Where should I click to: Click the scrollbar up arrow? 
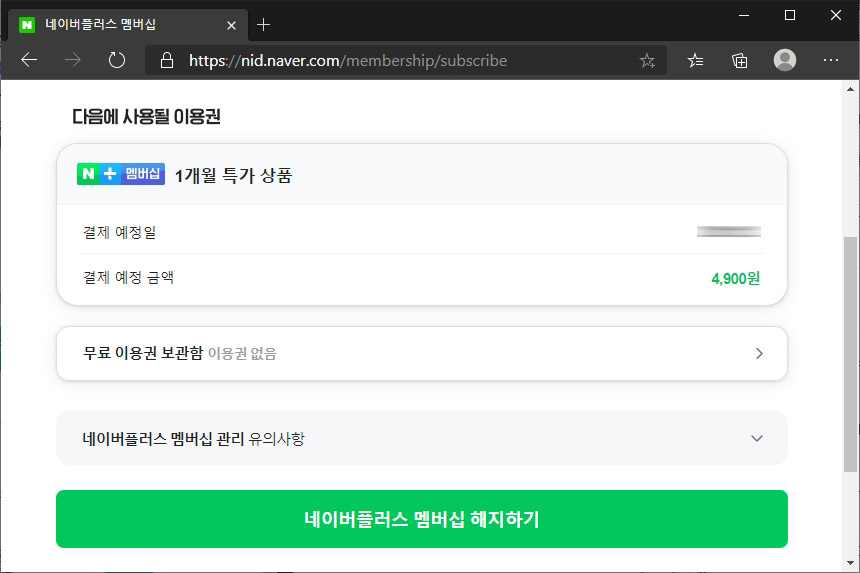[850, 89]
